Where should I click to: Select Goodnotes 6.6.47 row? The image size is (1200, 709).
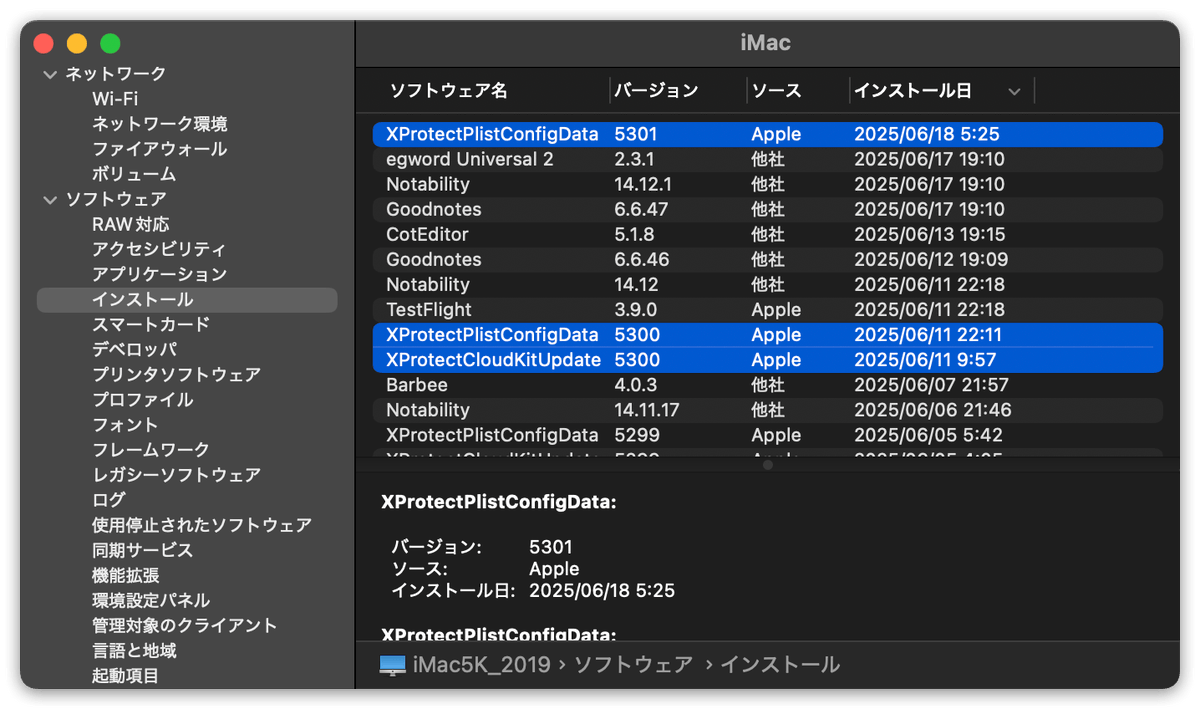[767, 209]
